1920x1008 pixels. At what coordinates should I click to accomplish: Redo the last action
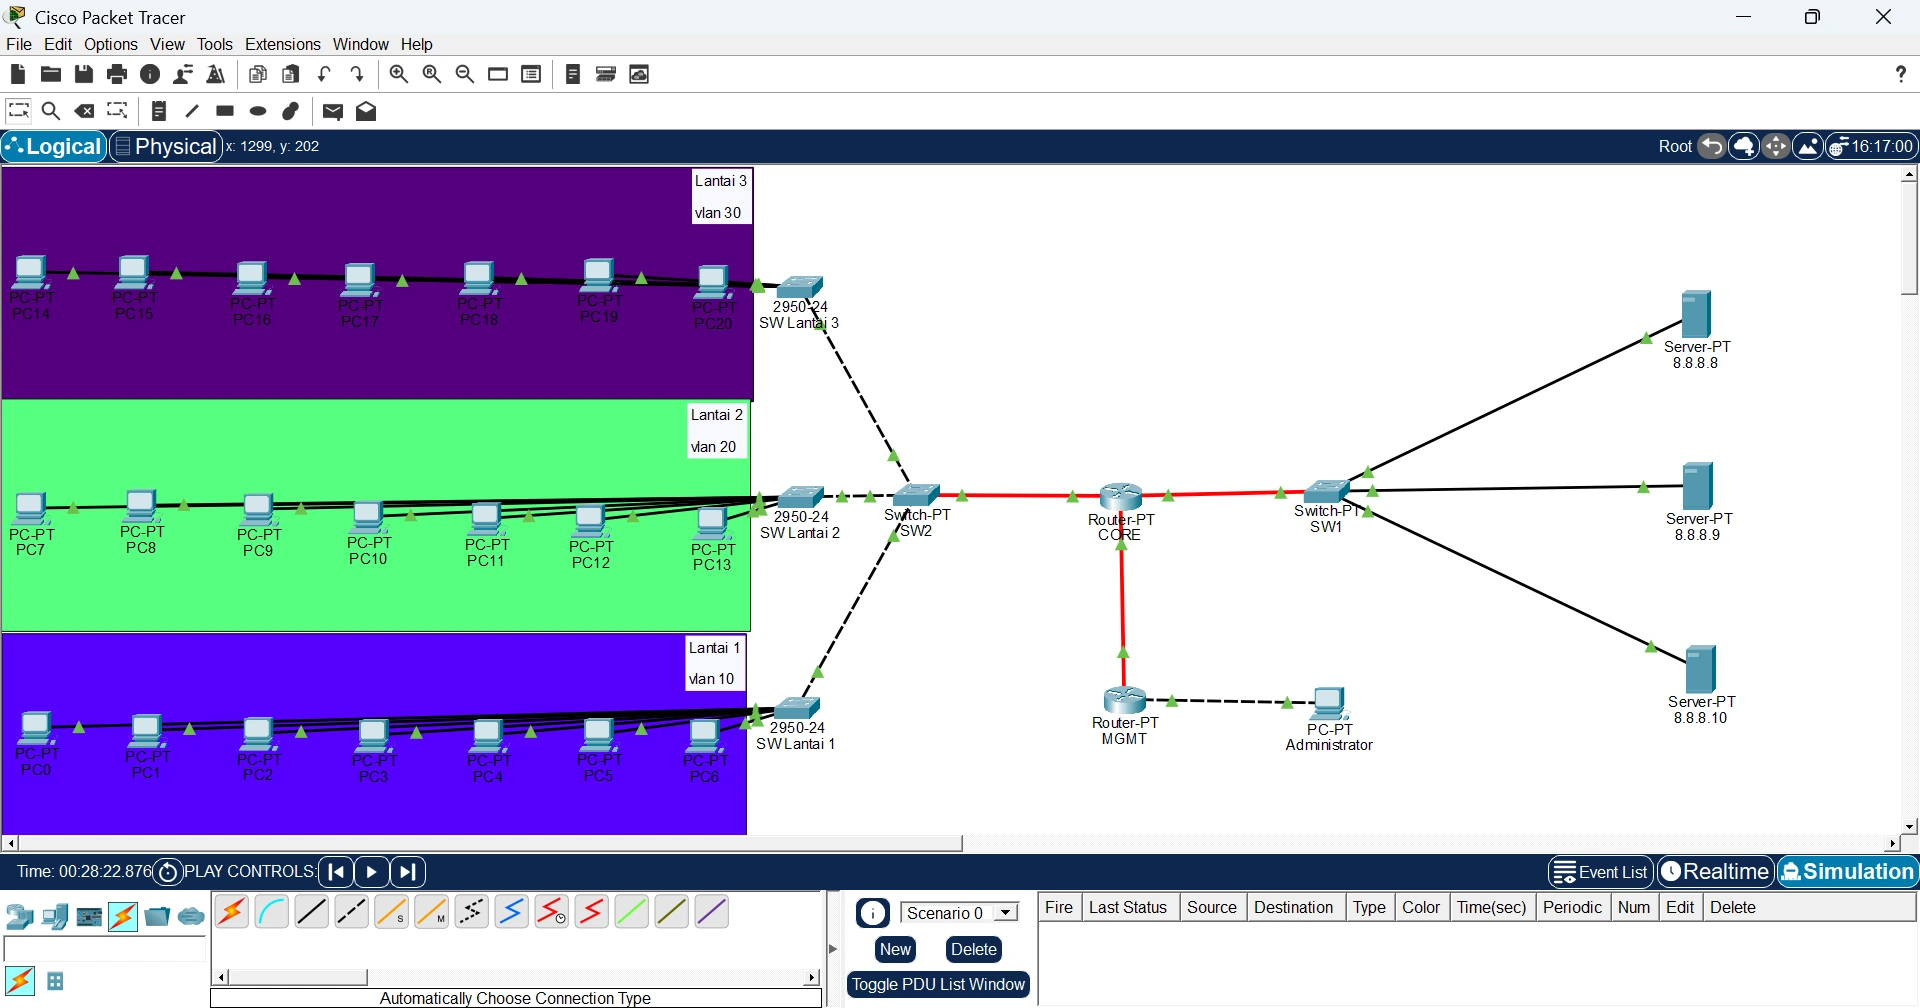pos(357,74)
